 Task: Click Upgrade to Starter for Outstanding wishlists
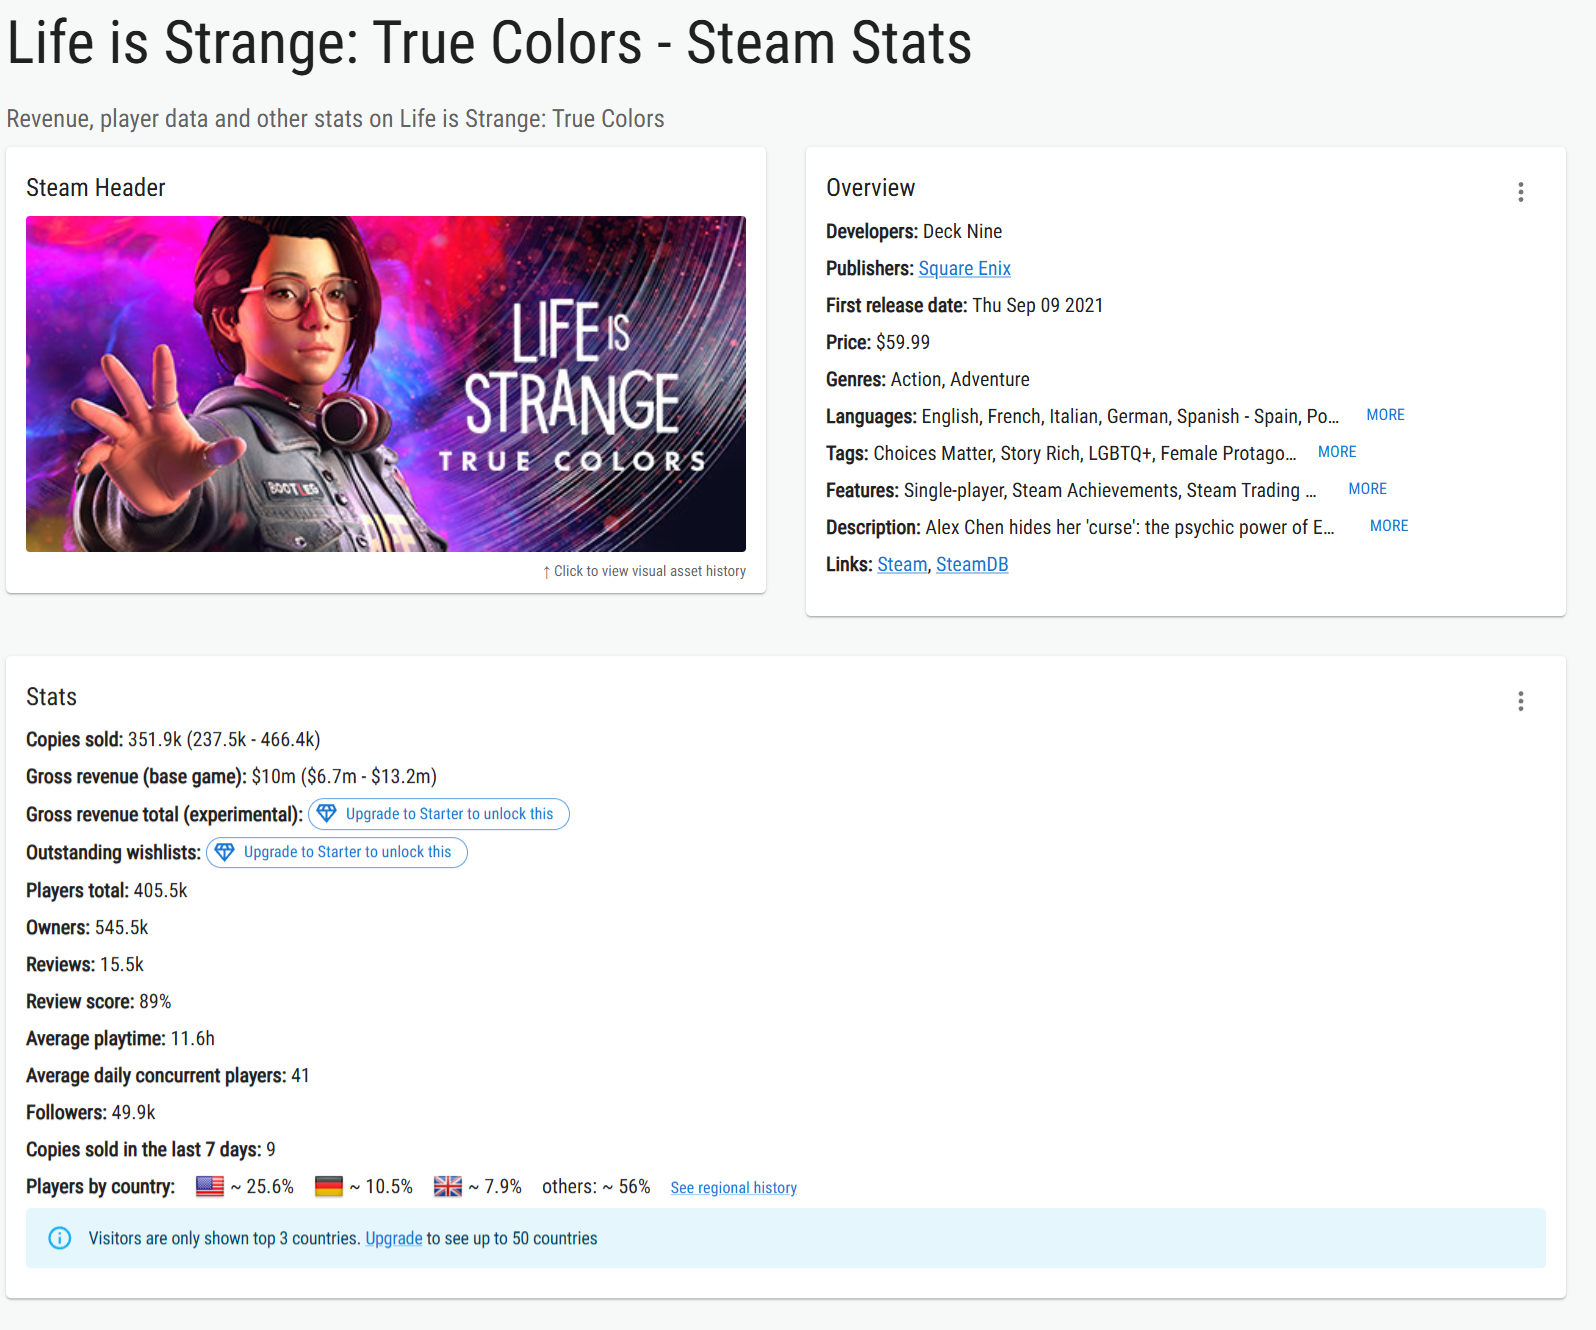337,852
